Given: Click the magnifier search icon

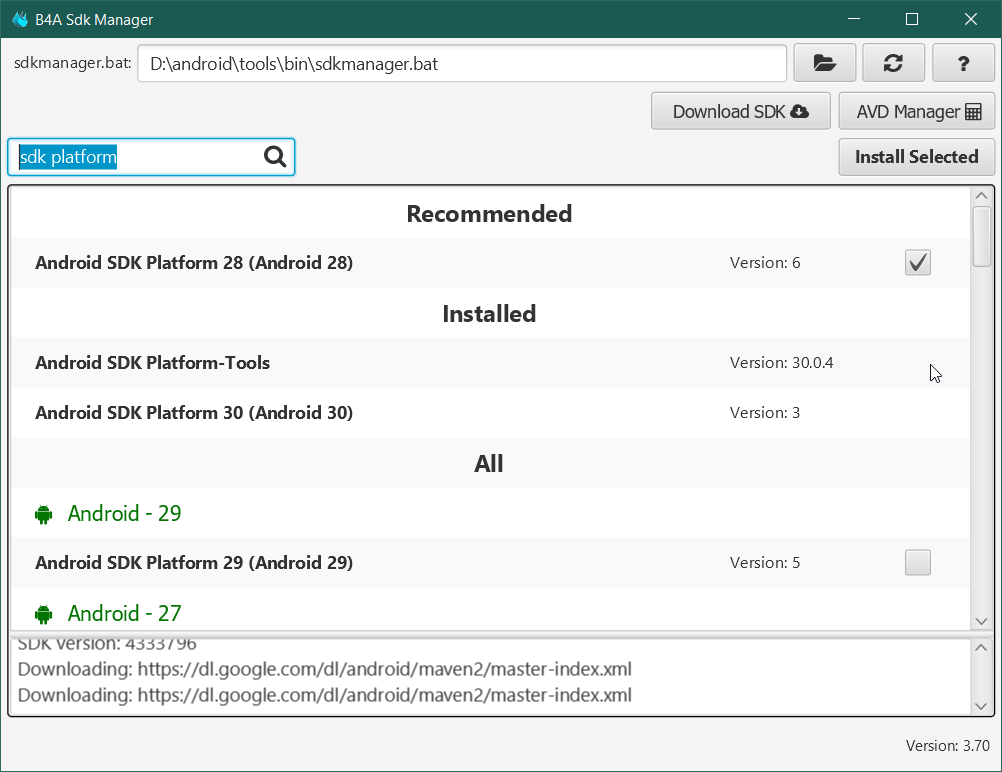Looking at the screenshot, I should [x=275, y=157].
